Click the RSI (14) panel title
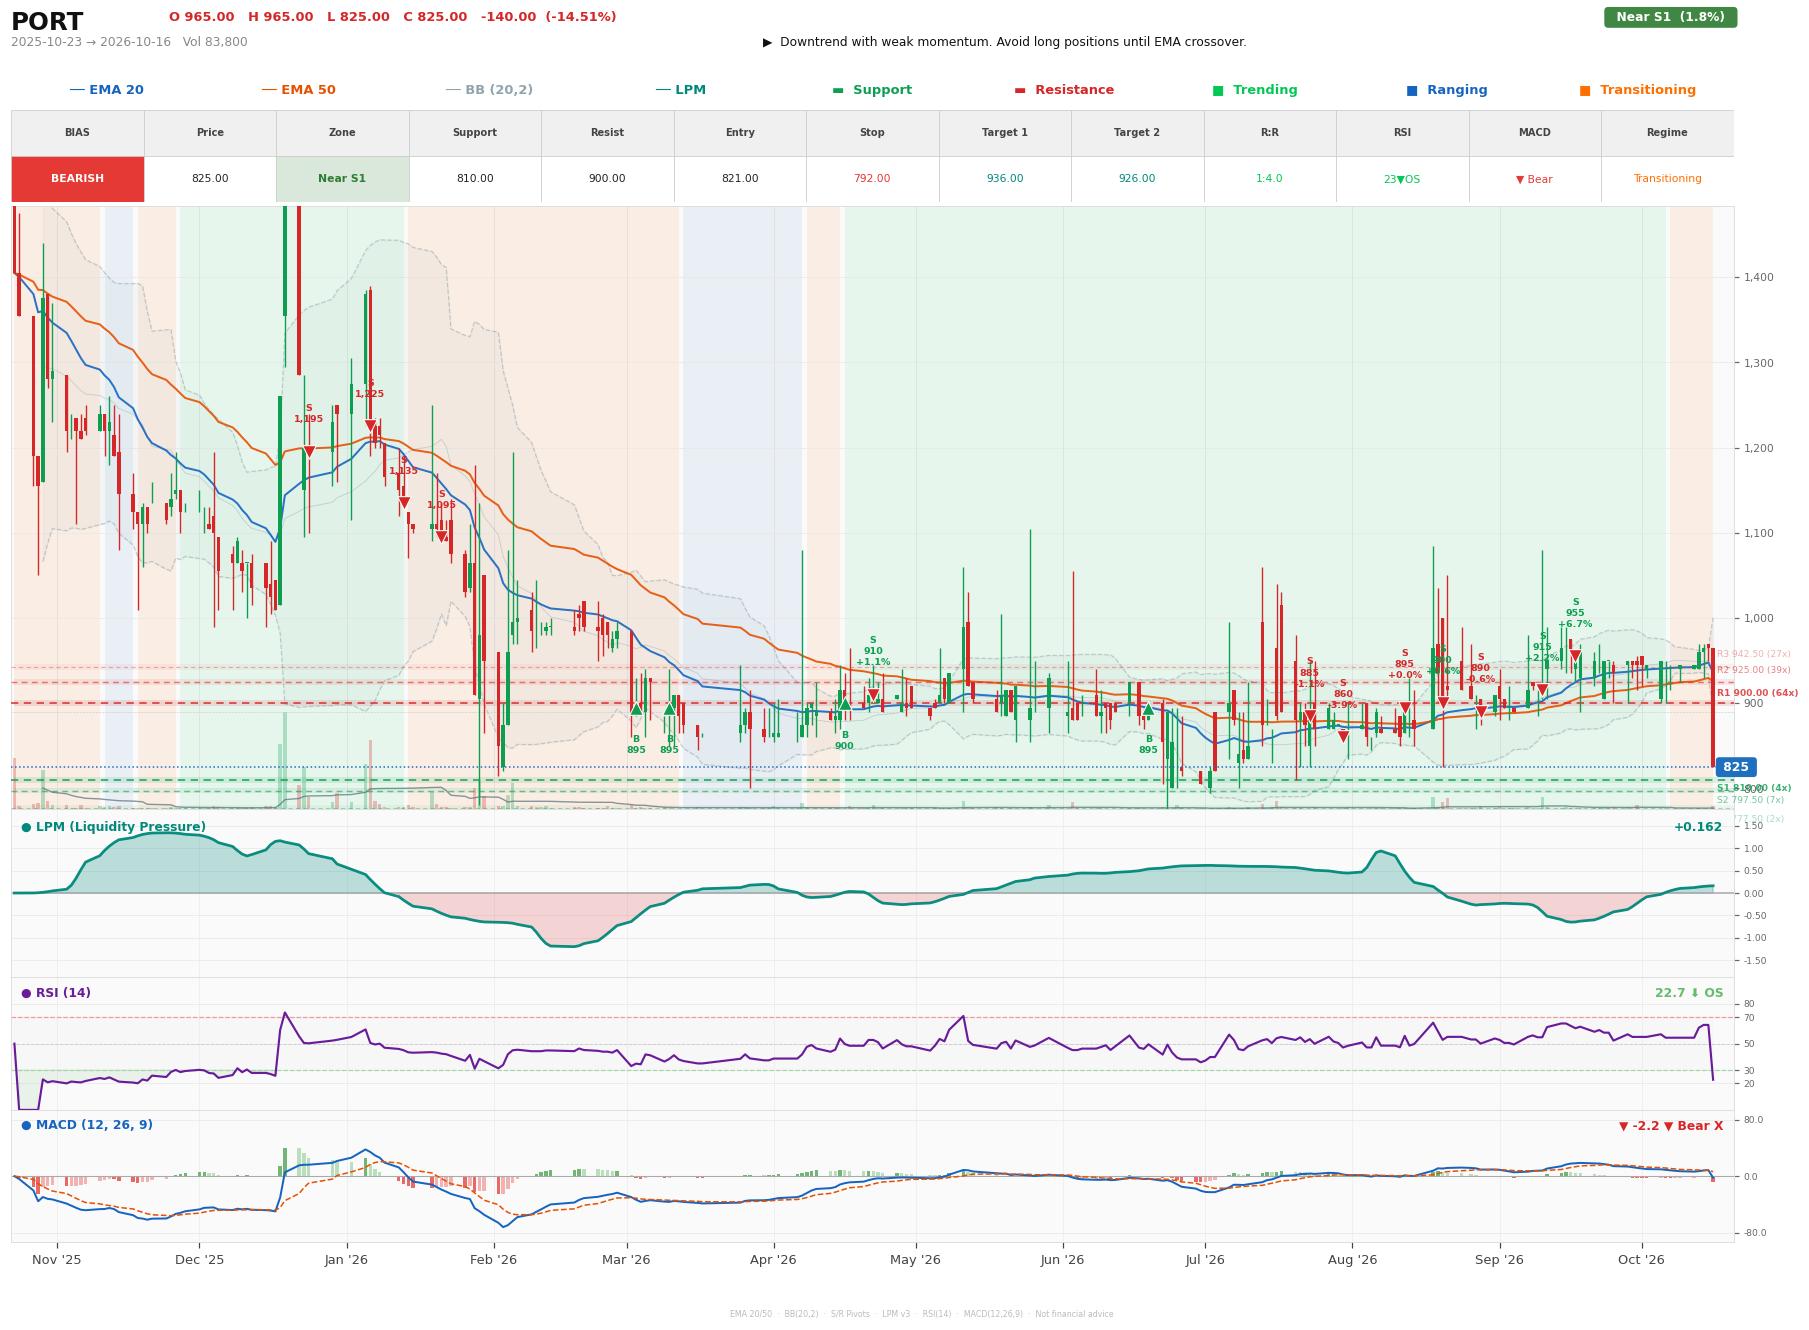The height and width of the screenshot is (1330, 1809). pyautogui.click(x=56, y=993)
